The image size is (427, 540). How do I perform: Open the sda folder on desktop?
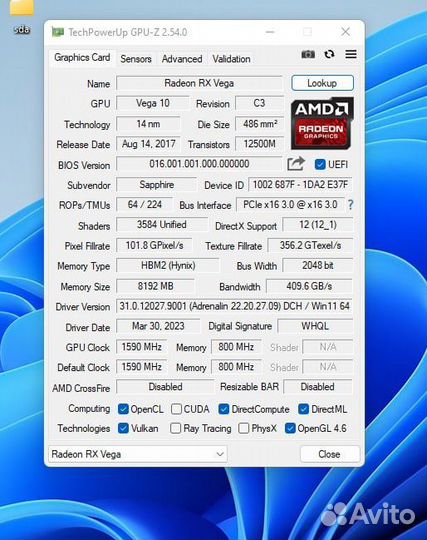click(22, 16)
